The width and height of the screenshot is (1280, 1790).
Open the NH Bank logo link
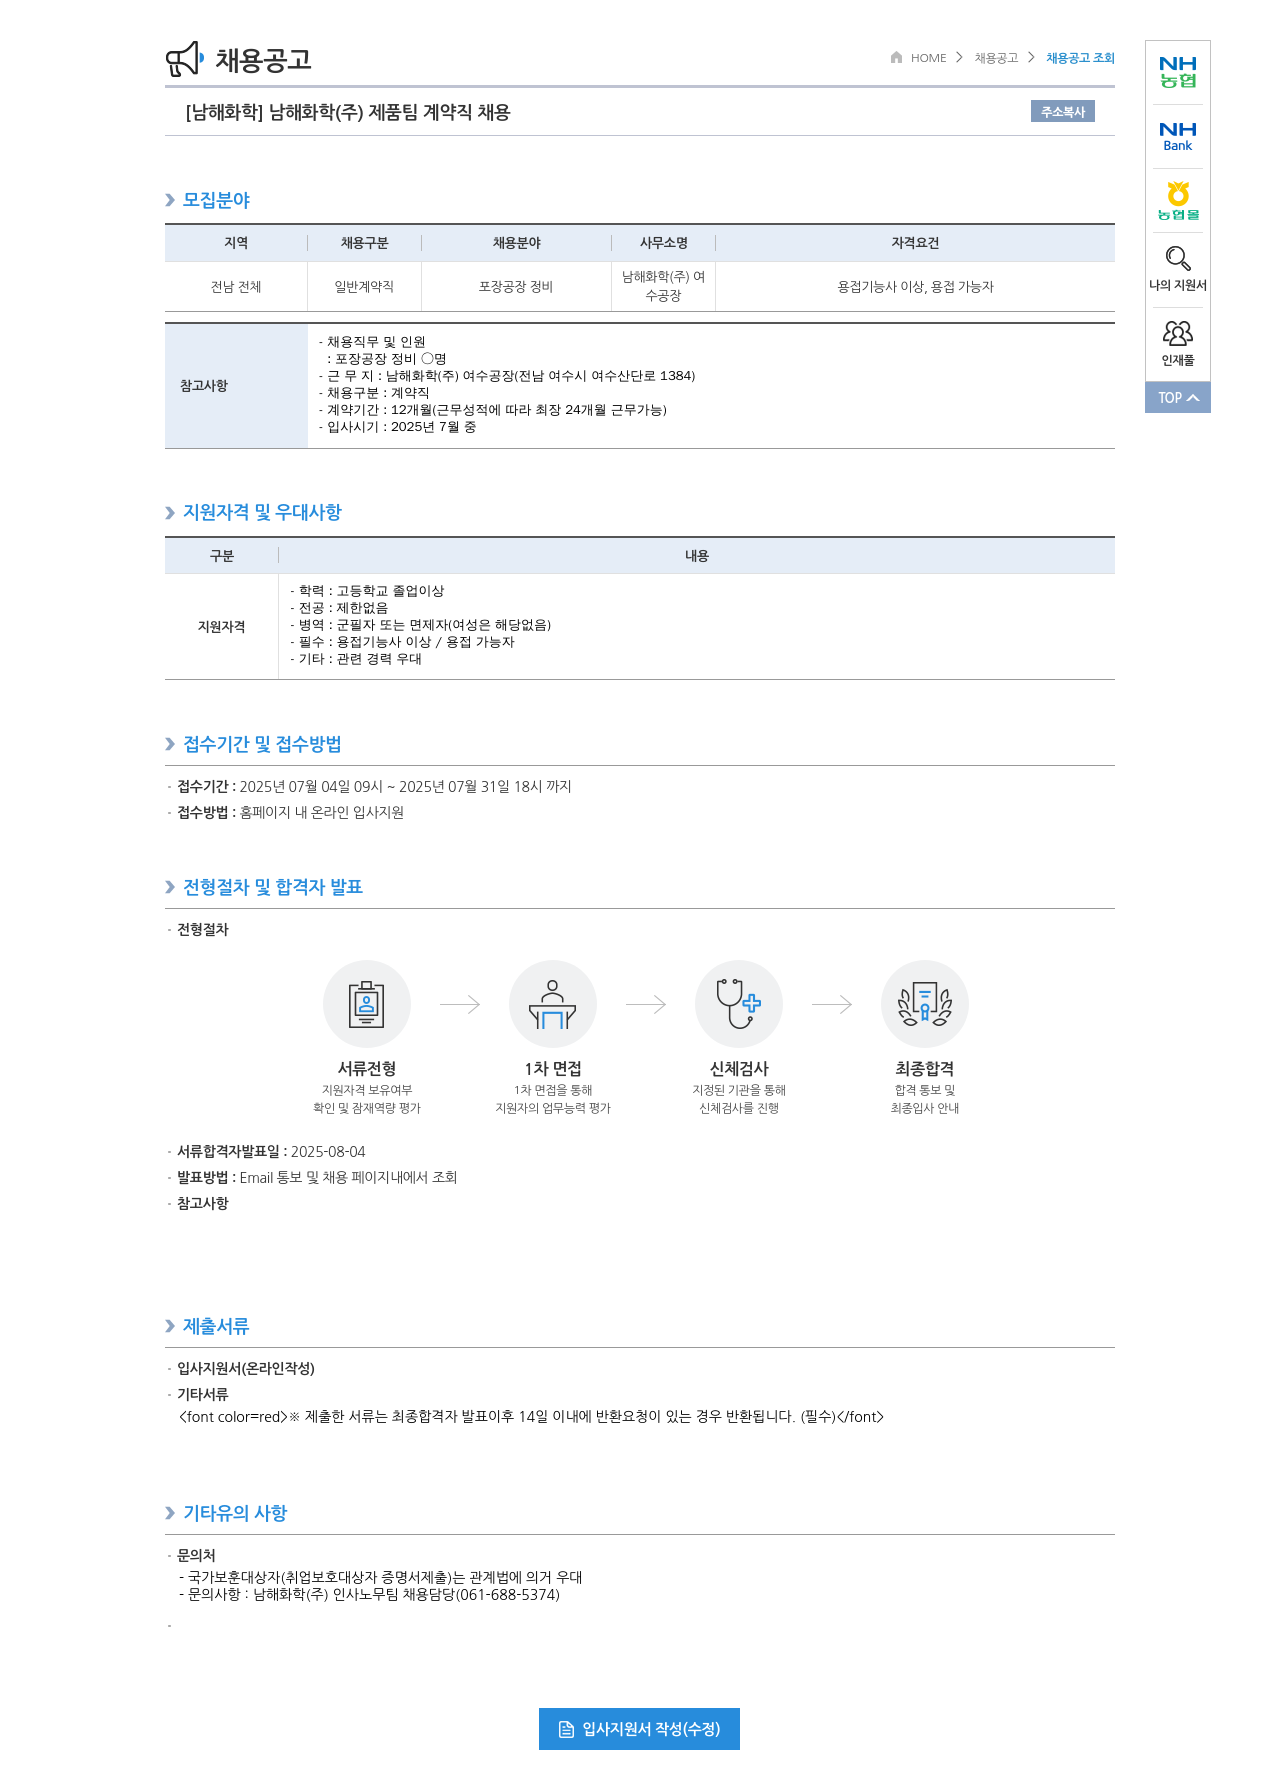1178,137
